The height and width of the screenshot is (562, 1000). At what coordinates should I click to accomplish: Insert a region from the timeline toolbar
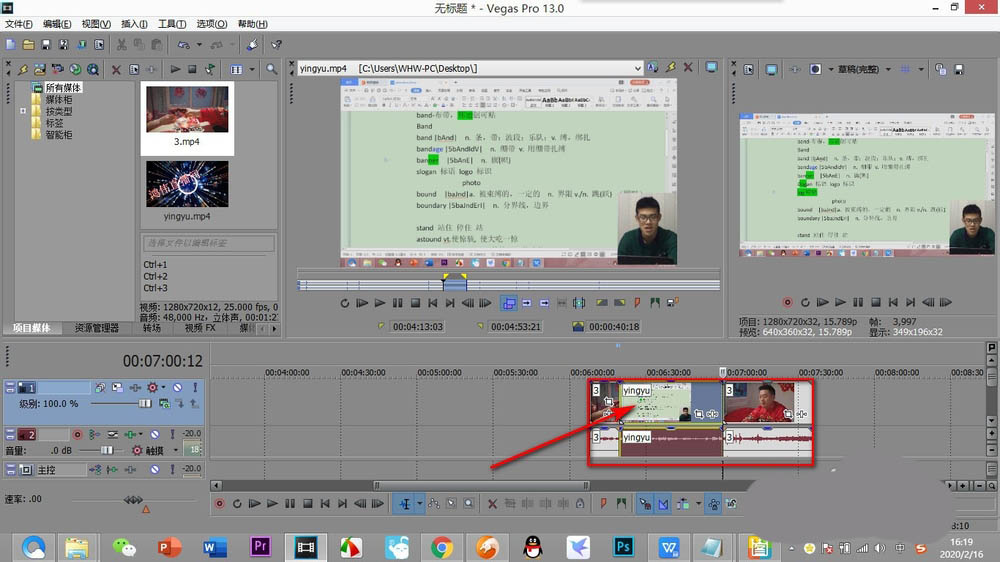[621, 504]
